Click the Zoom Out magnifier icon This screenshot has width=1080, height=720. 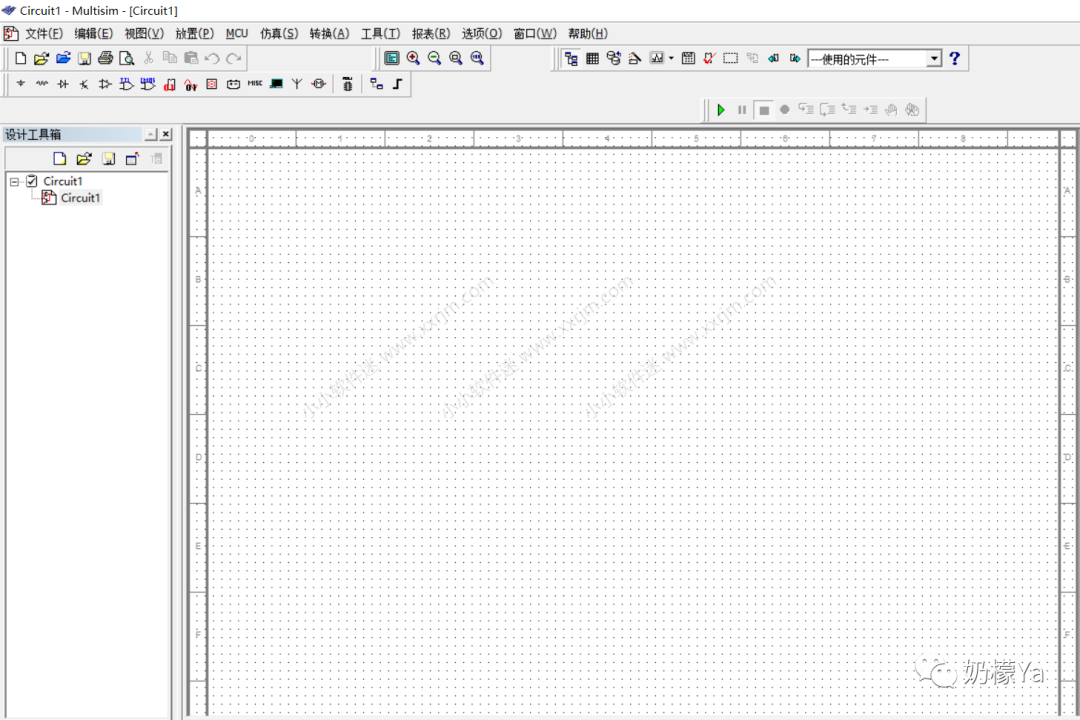(435, 59)
